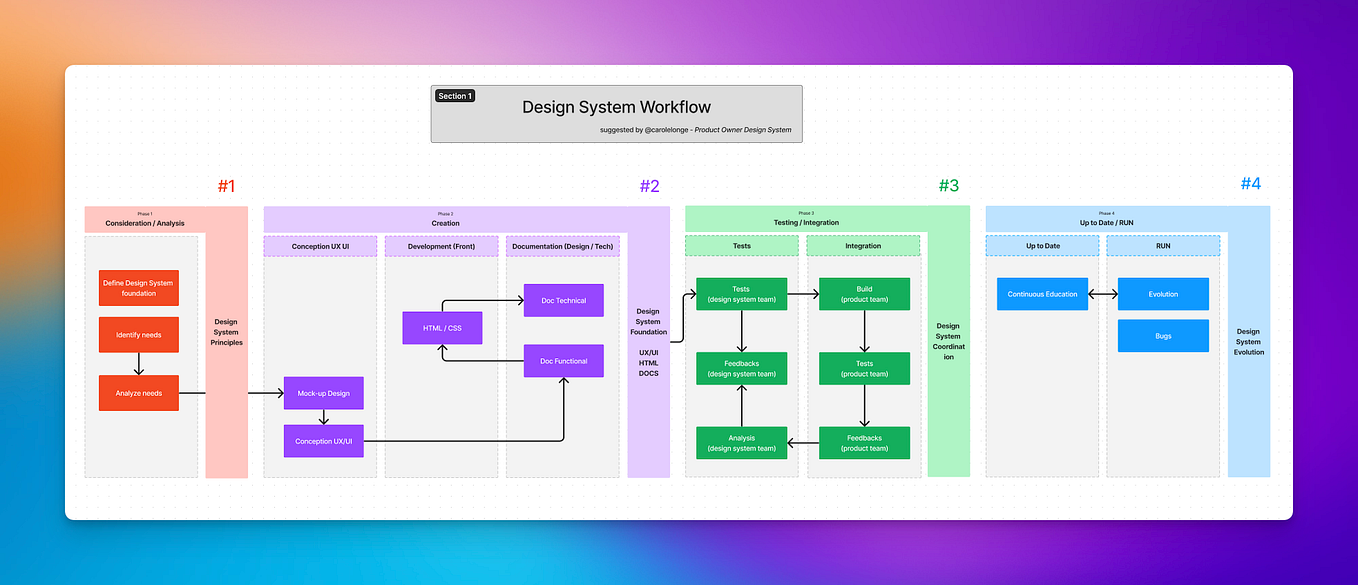Click the orange Analyze needs swatch
Screen dimensions: 1358x585
click(138, 392)
